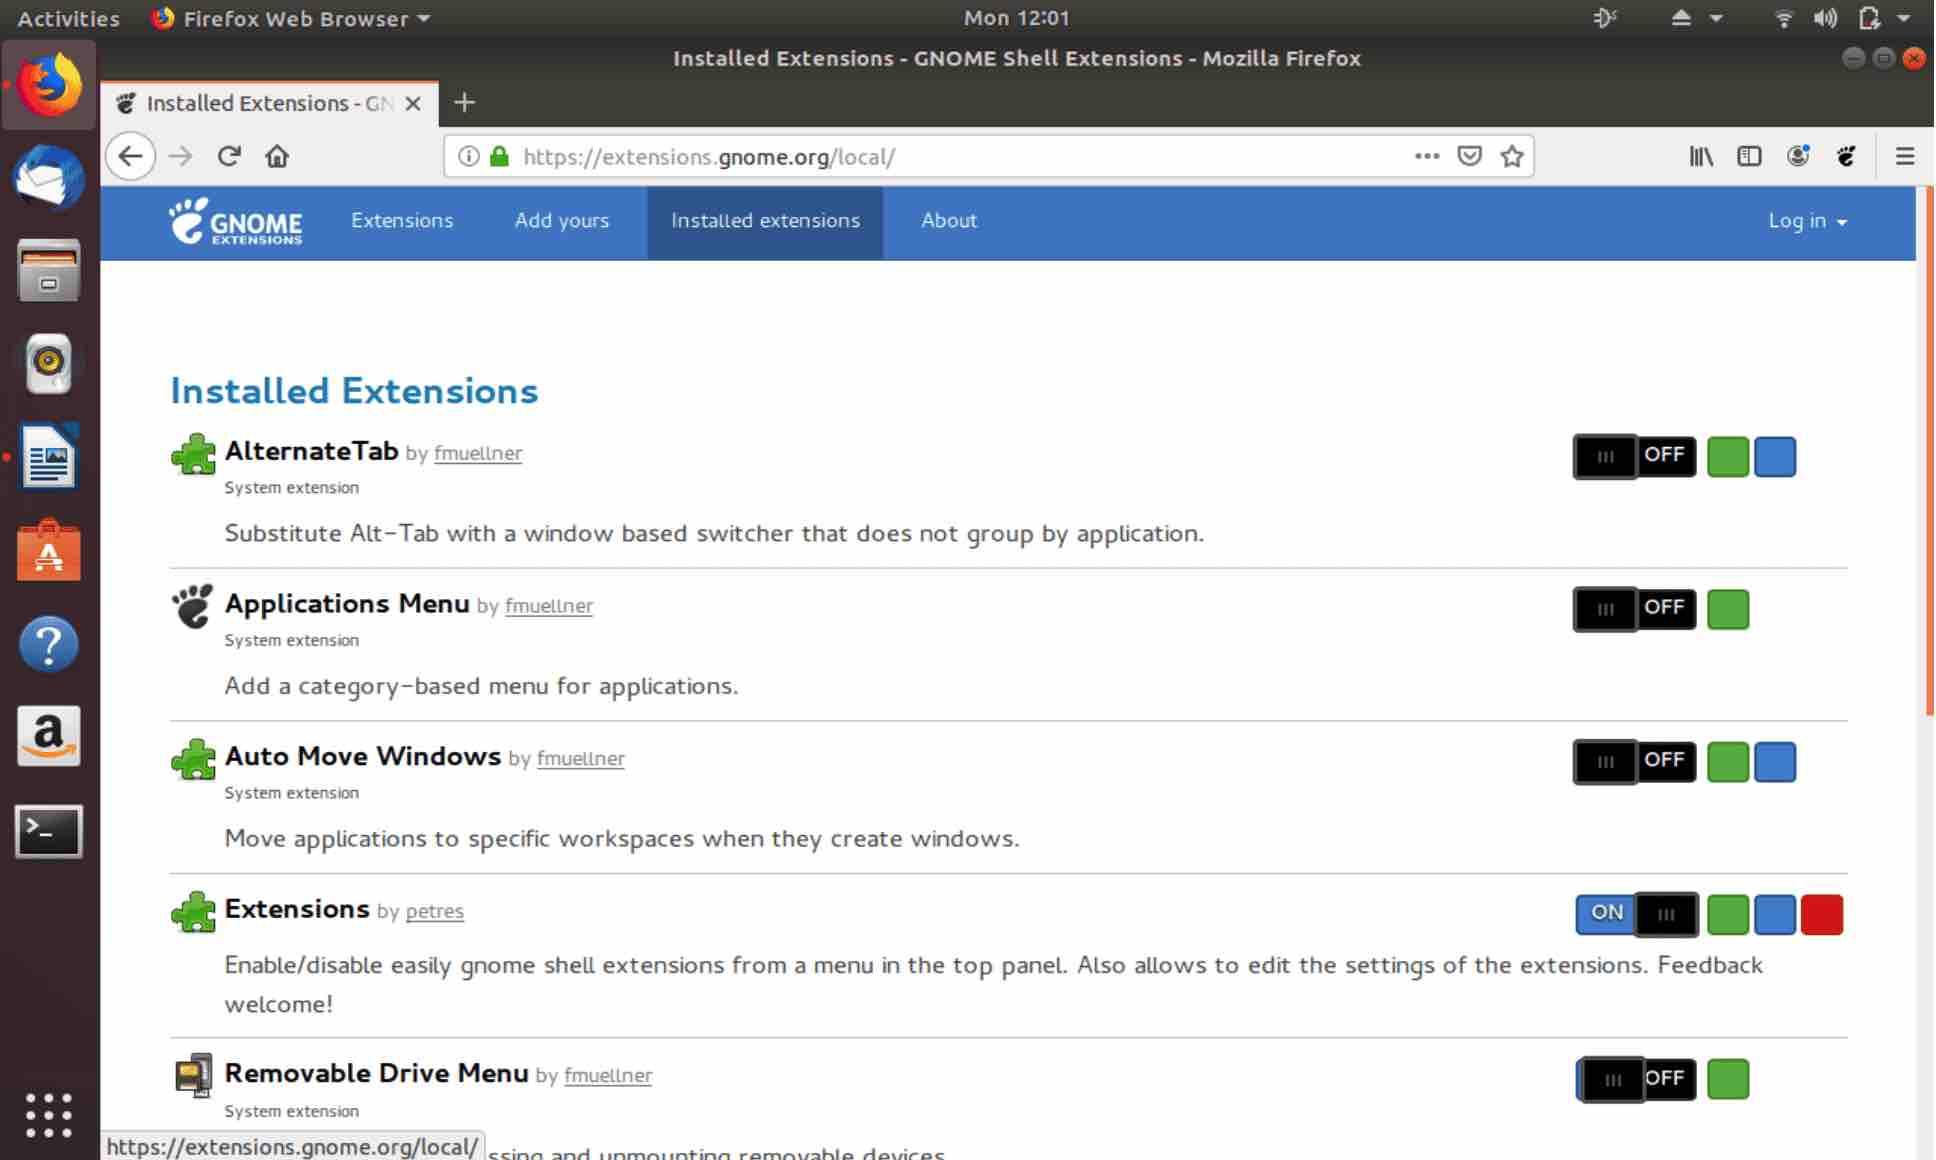Screen dimensions: 1936x1160
Task: Open the petres author profile link
Action: [x=434, y=911]
